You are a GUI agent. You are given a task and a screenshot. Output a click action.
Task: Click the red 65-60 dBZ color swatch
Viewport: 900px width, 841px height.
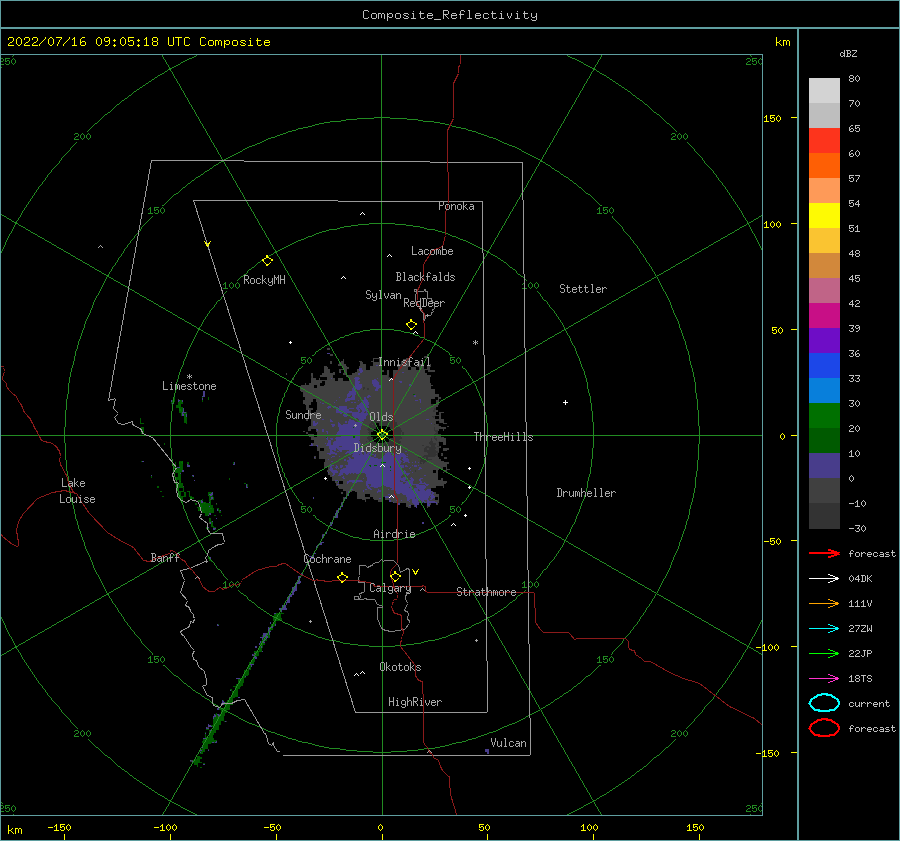(x=824, y=141)
